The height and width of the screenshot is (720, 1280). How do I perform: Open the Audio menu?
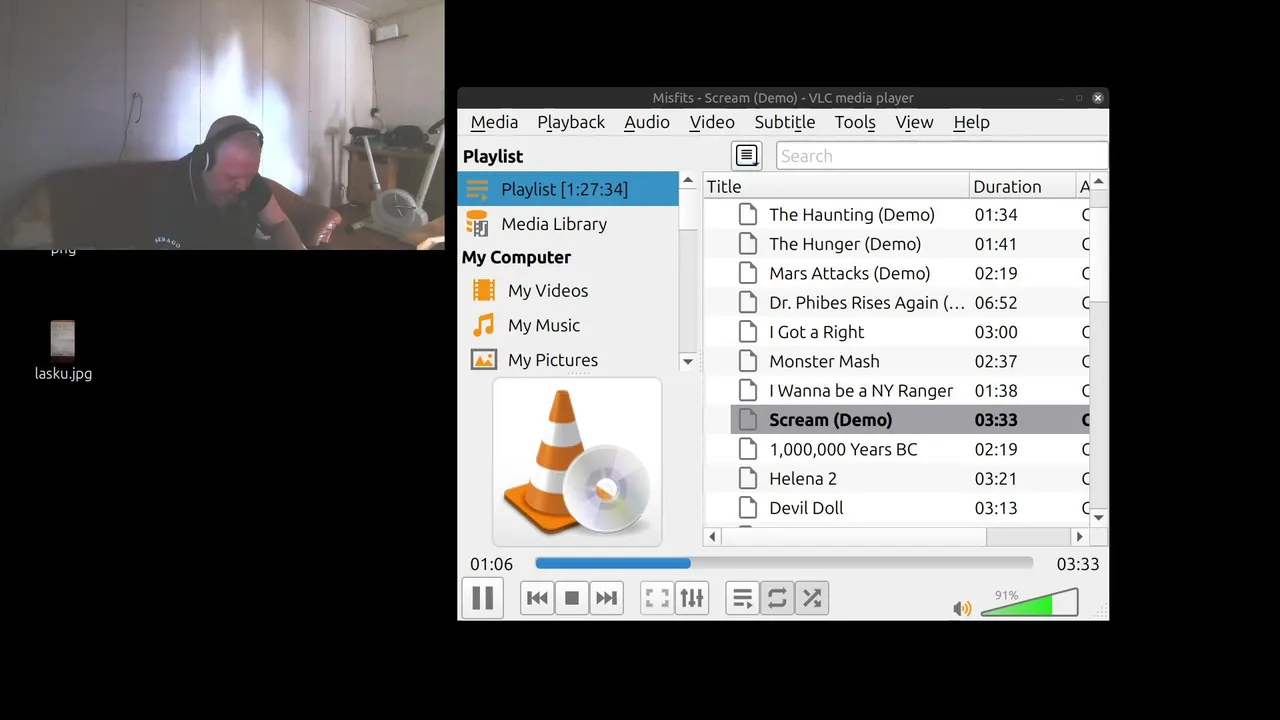point(647,122)
